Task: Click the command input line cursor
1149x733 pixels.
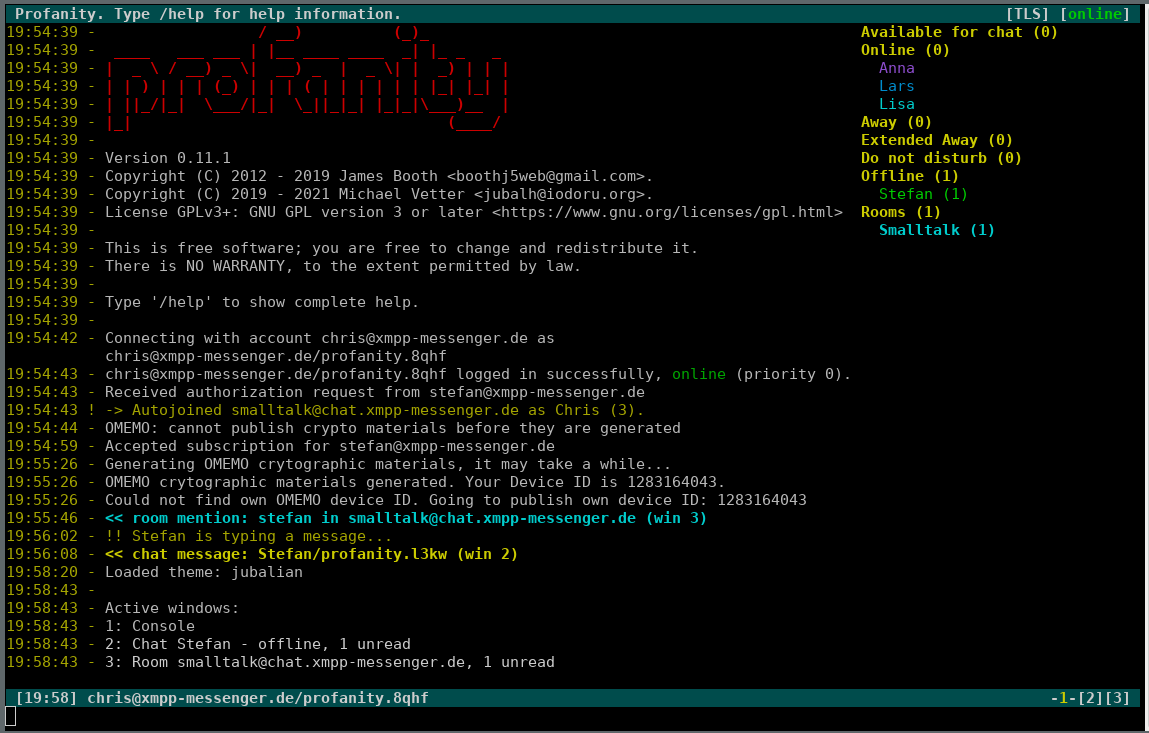Action: [x=10, y=716]
